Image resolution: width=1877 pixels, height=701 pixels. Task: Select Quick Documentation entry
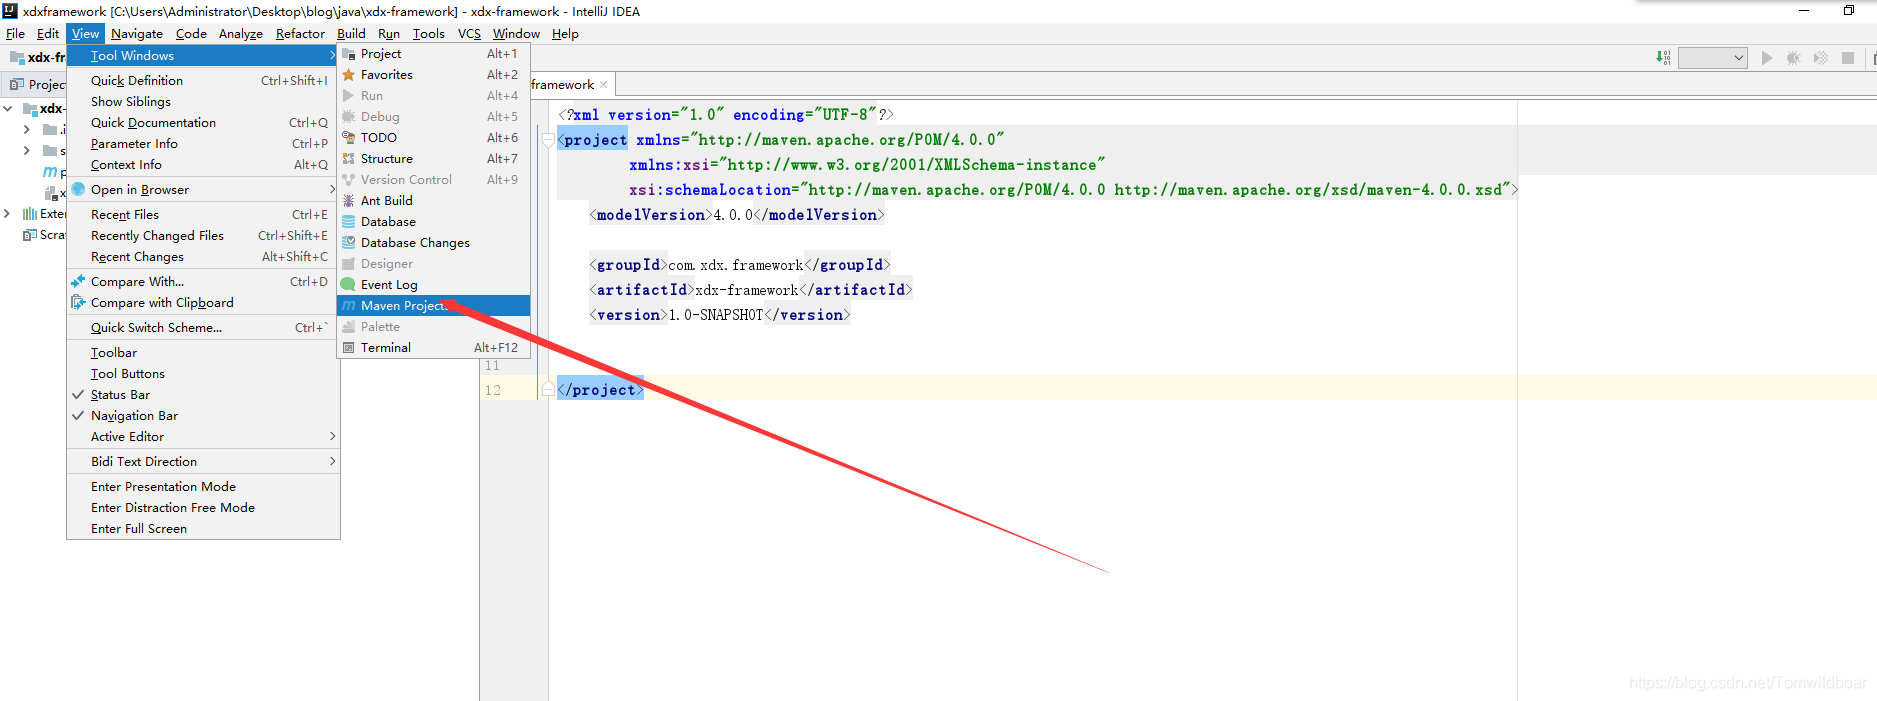203,123
